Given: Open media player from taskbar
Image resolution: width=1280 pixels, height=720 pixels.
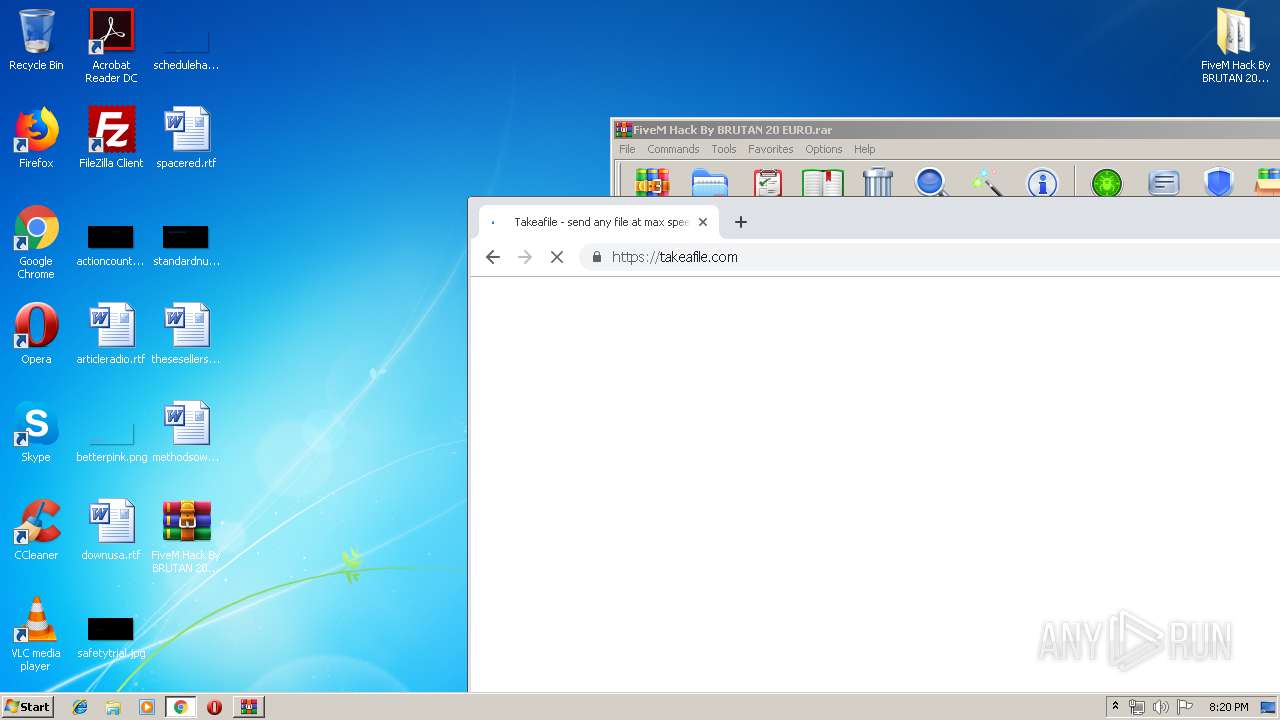Looking at the screenshot, I should coord(147,707).
